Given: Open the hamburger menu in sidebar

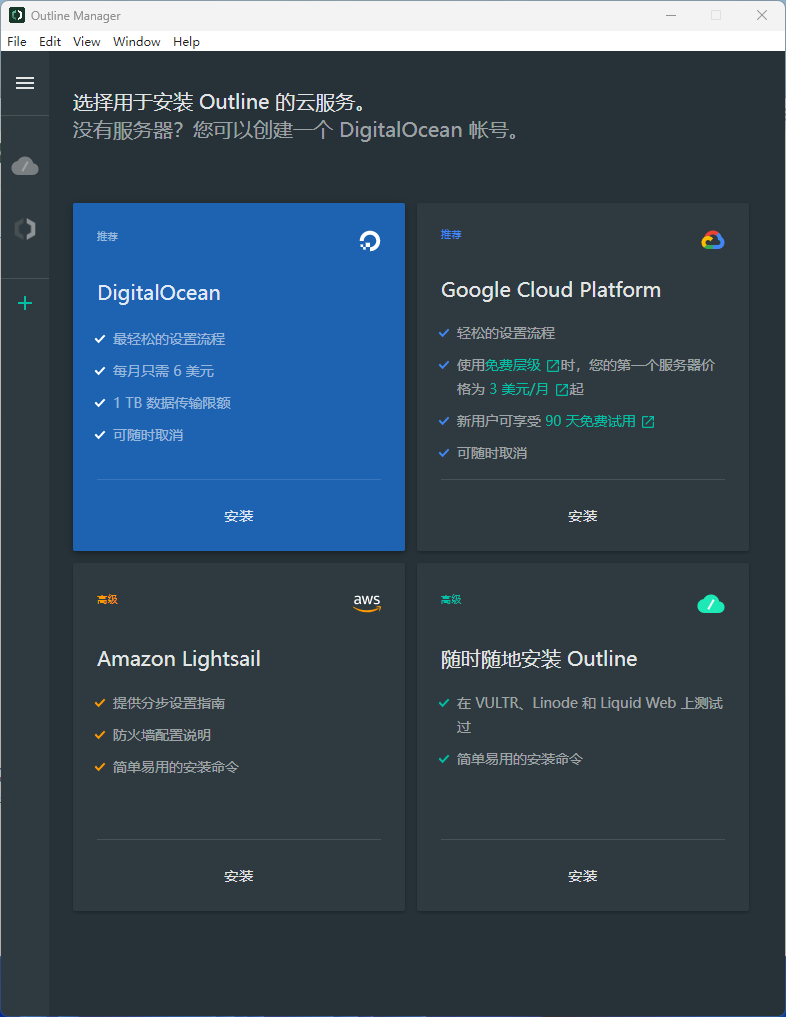Looking at the screenshot, I should [x=25, y=83].
